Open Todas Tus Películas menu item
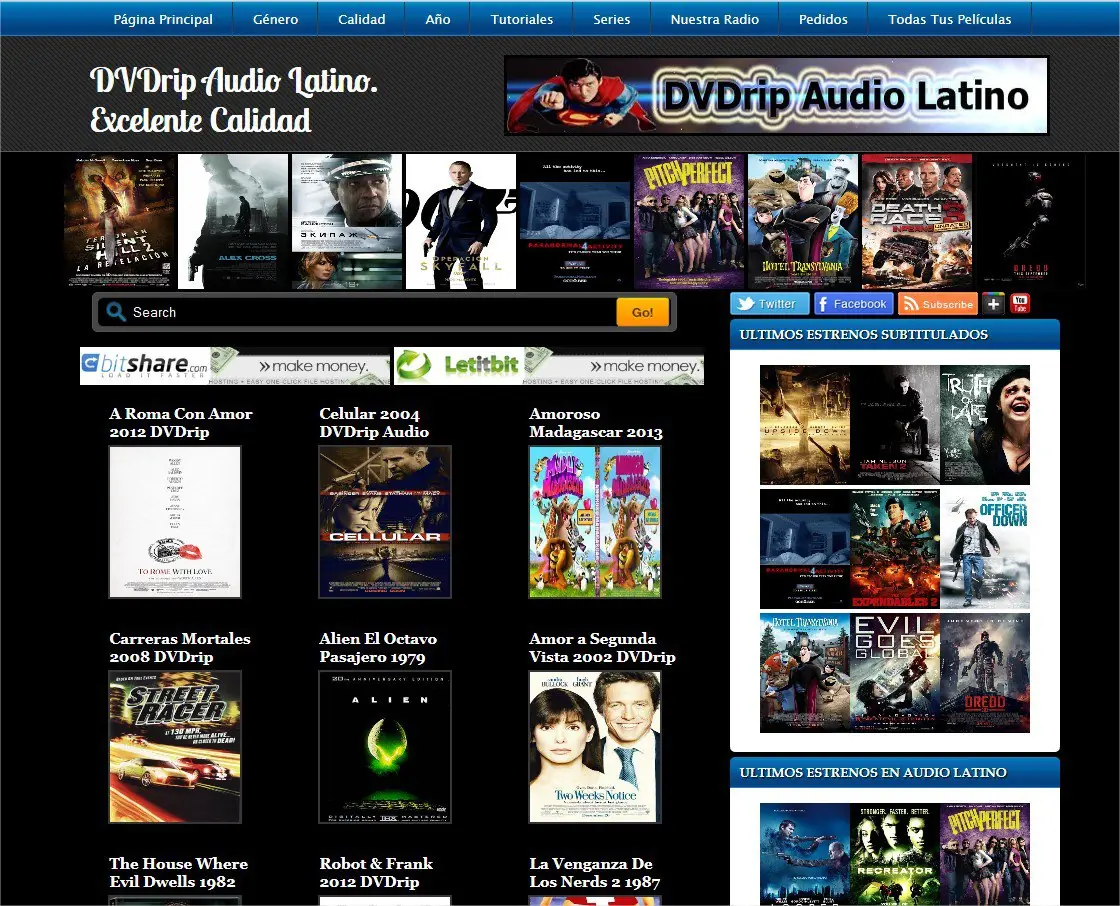 (949, 19)
